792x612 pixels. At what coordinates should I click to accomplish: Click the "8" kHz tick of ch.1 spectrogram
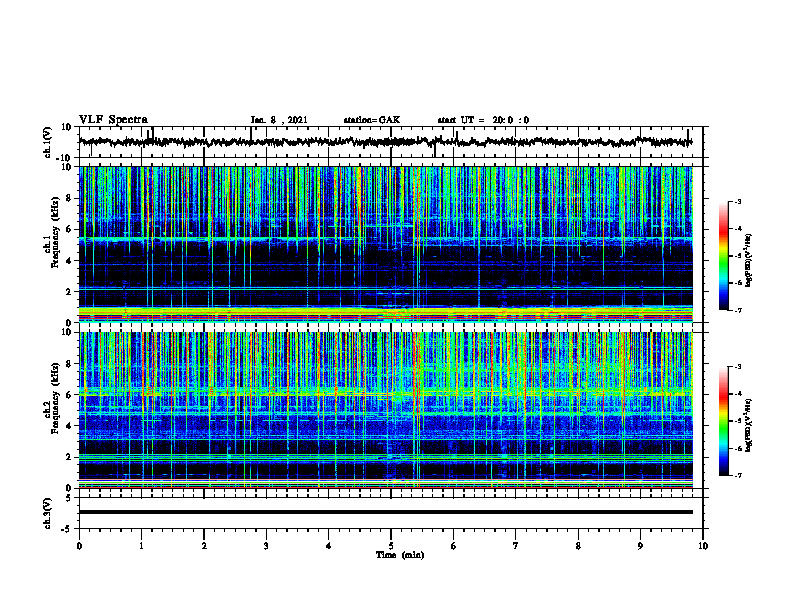pos(69,198)
